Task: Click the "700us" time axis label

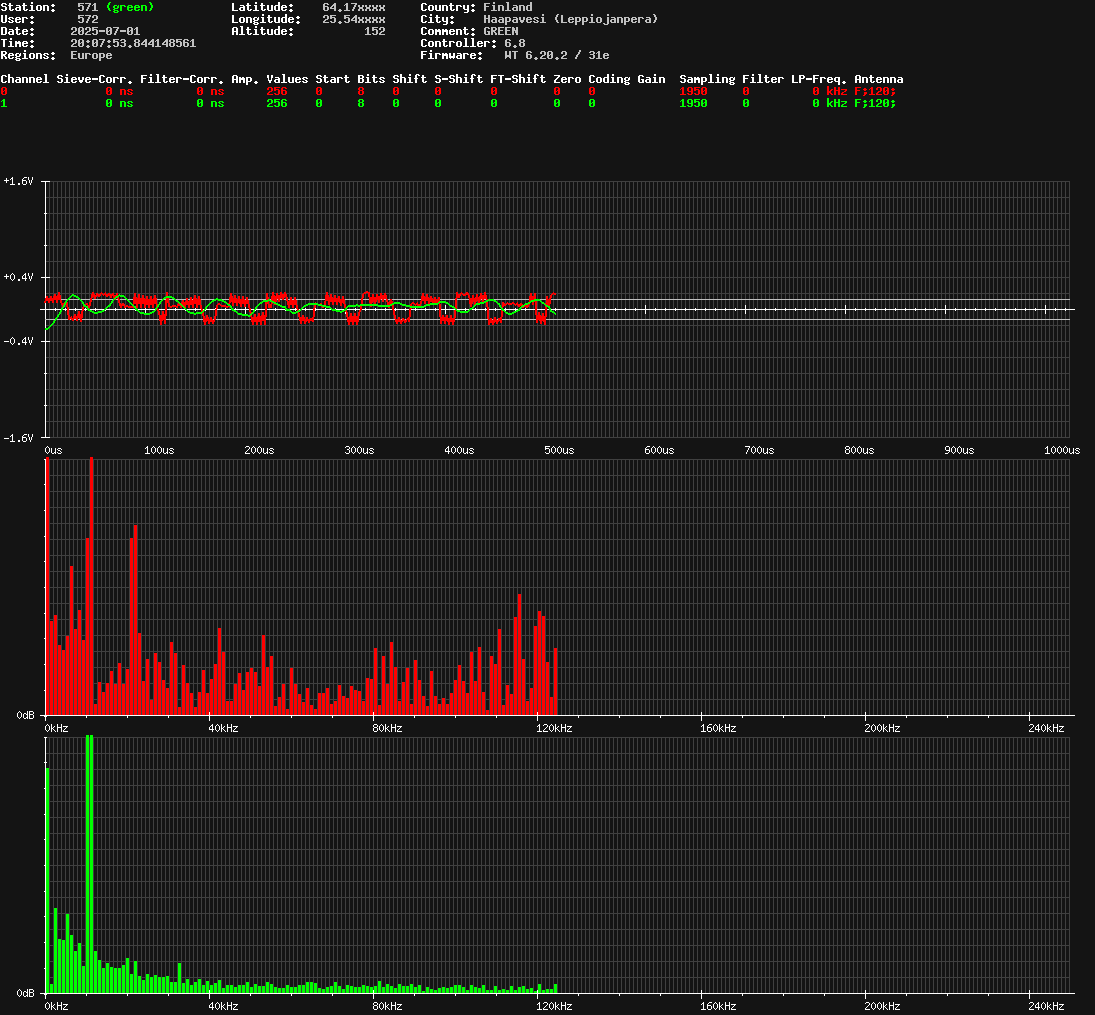Action: [759, 451]
